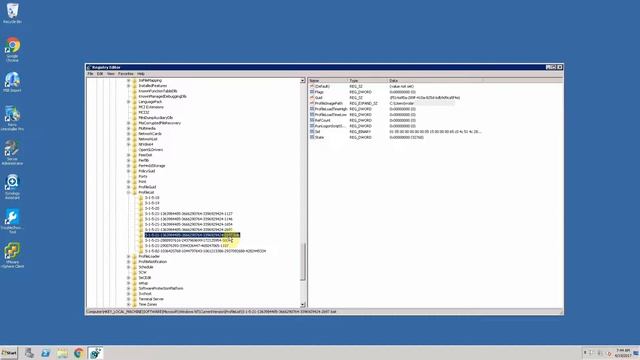Sort values by the Data column header
This screenshot has width=640, height=360.
click(435, 81)
